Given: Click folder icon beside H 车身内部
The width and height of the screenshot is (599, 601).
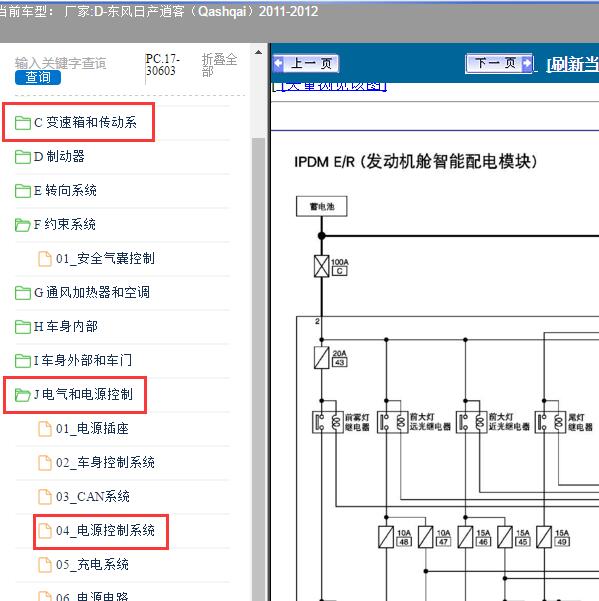Looking at the screenshot, I should [x=23, y=327].
